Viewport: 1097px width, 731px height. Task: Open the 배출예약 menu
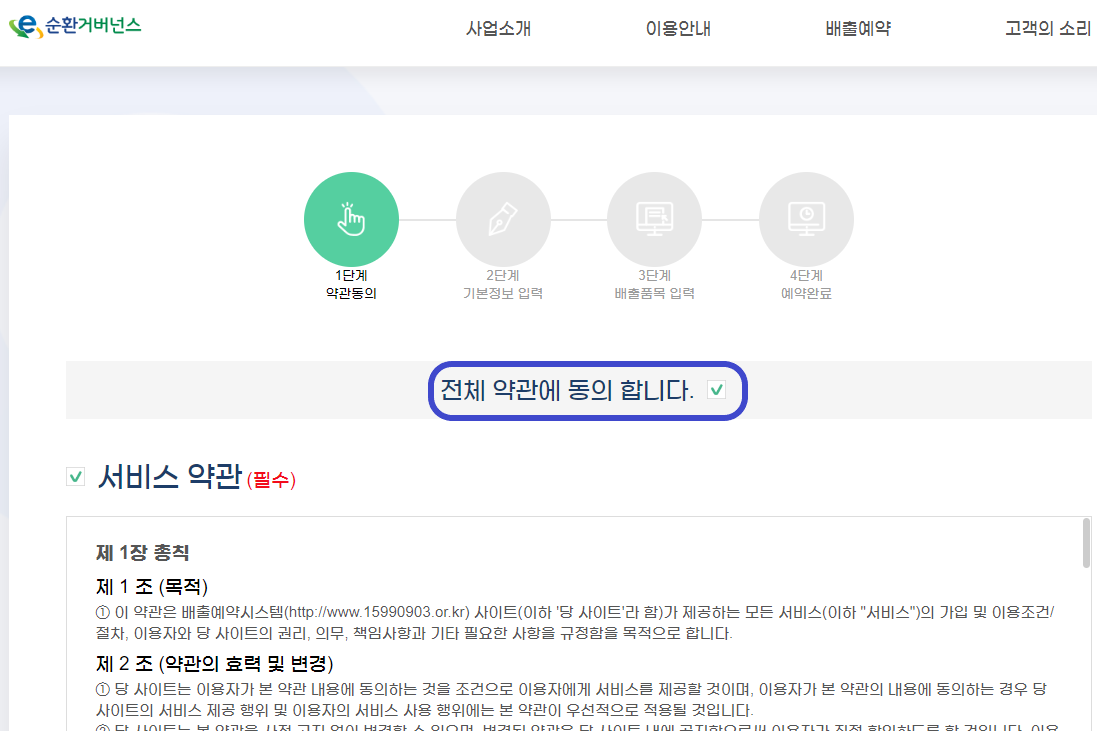point(856,29)
